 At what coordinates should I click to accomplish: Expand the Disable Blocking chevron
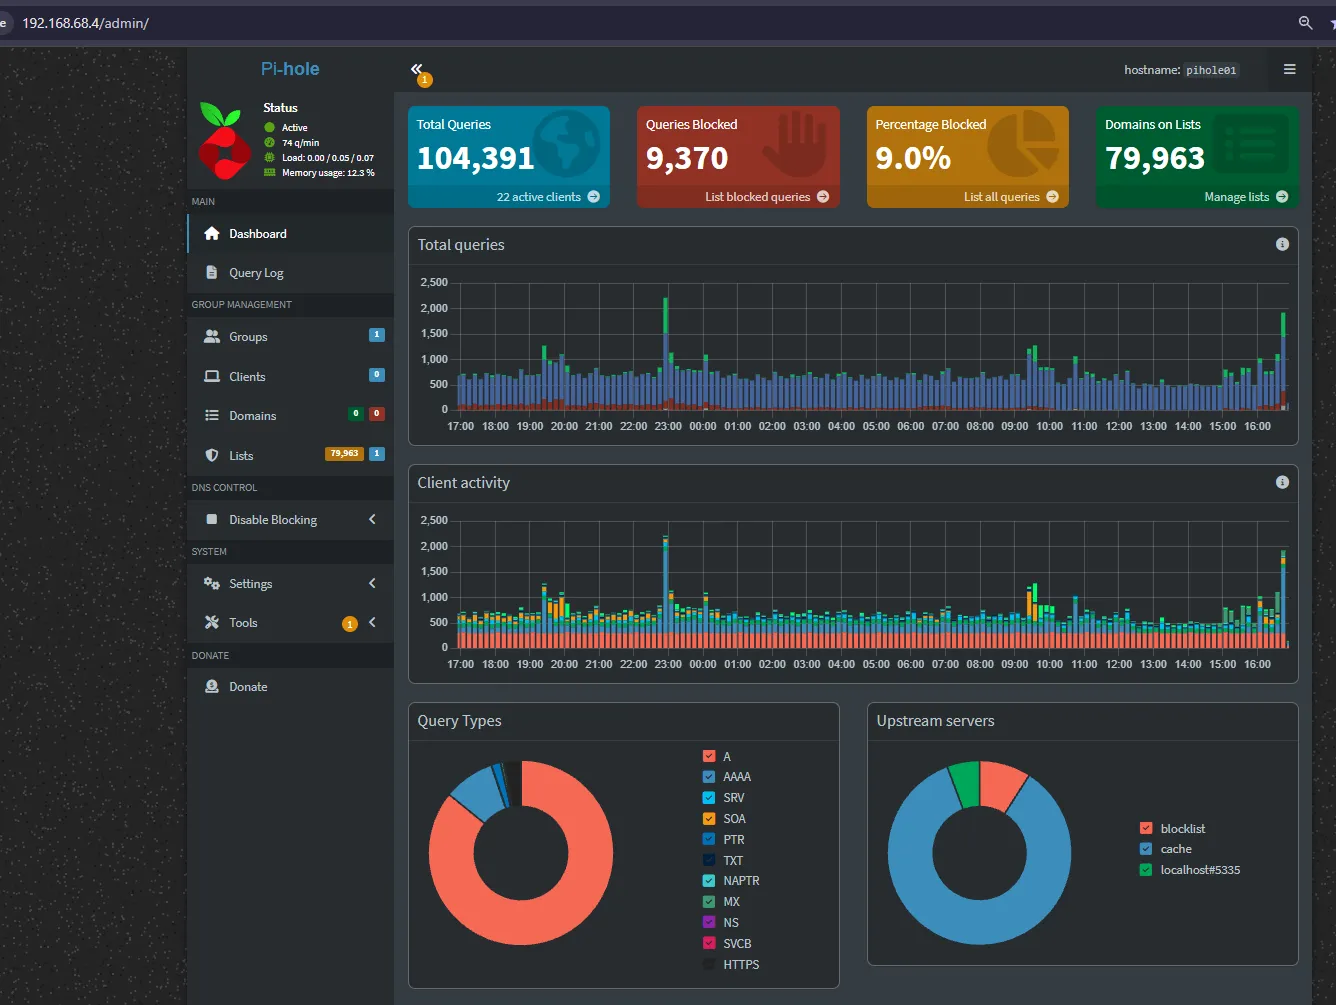372,519
